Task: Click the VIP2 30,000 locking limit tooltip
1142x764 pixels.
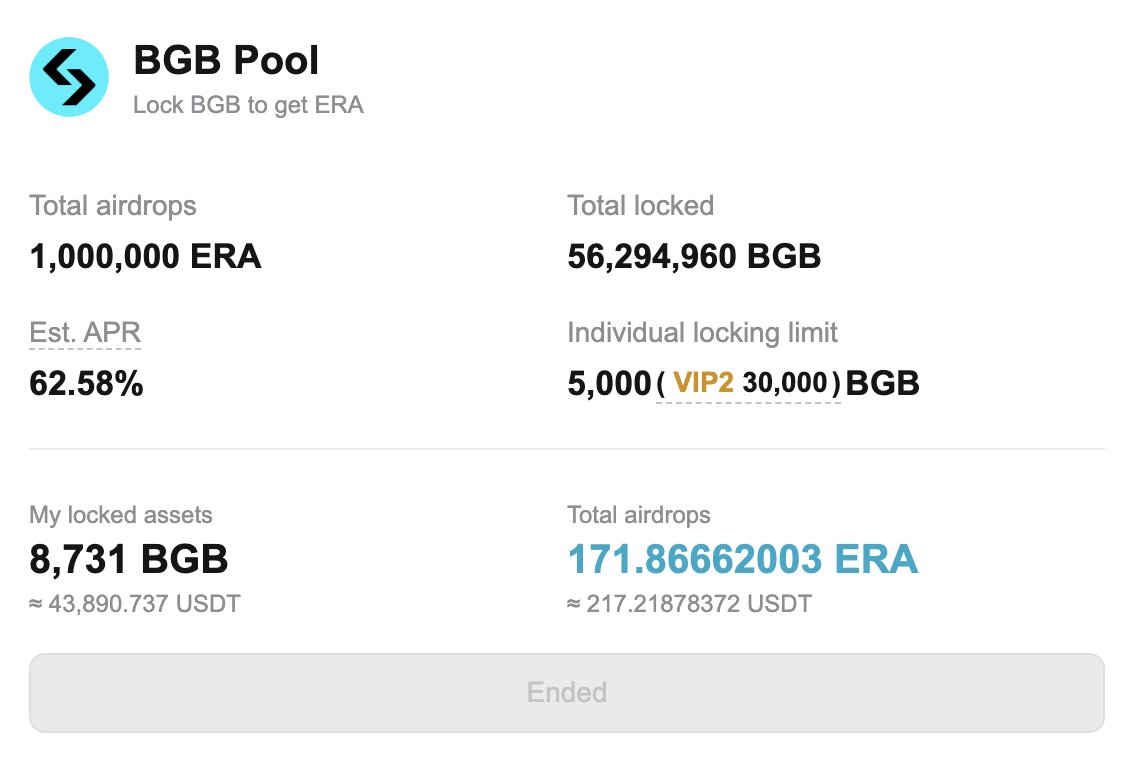Action: [x=748, y=383]
